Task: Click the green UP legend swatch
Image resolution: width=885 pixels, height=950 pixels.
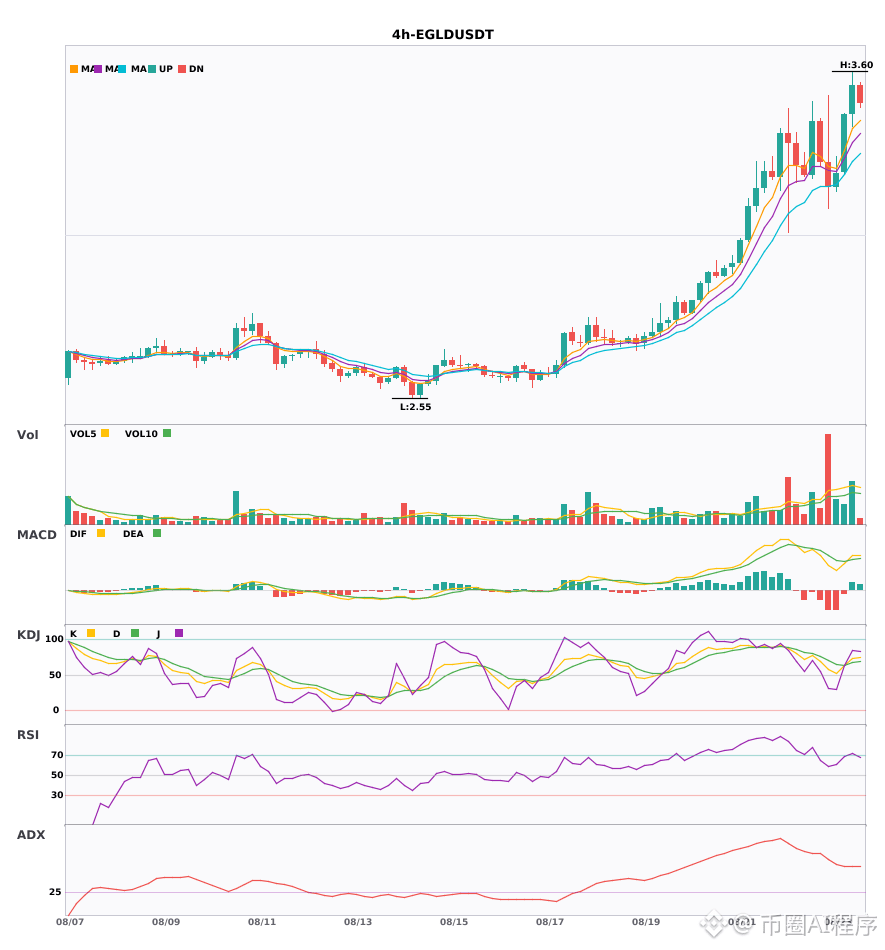Action: point(152,69)
